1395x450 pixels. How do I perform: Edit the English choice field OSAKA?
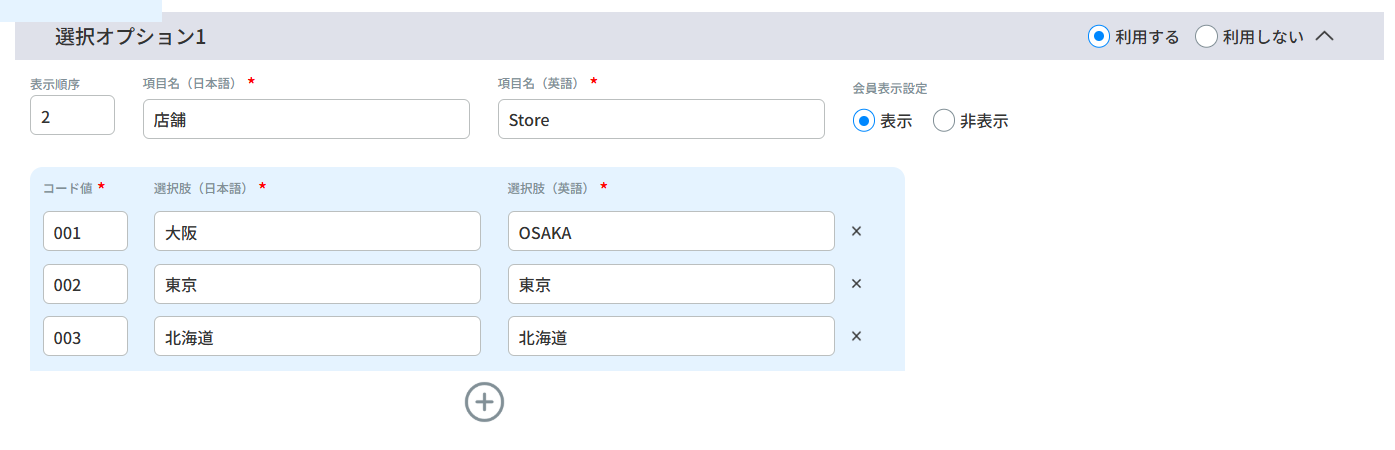[x=671, y=231]
